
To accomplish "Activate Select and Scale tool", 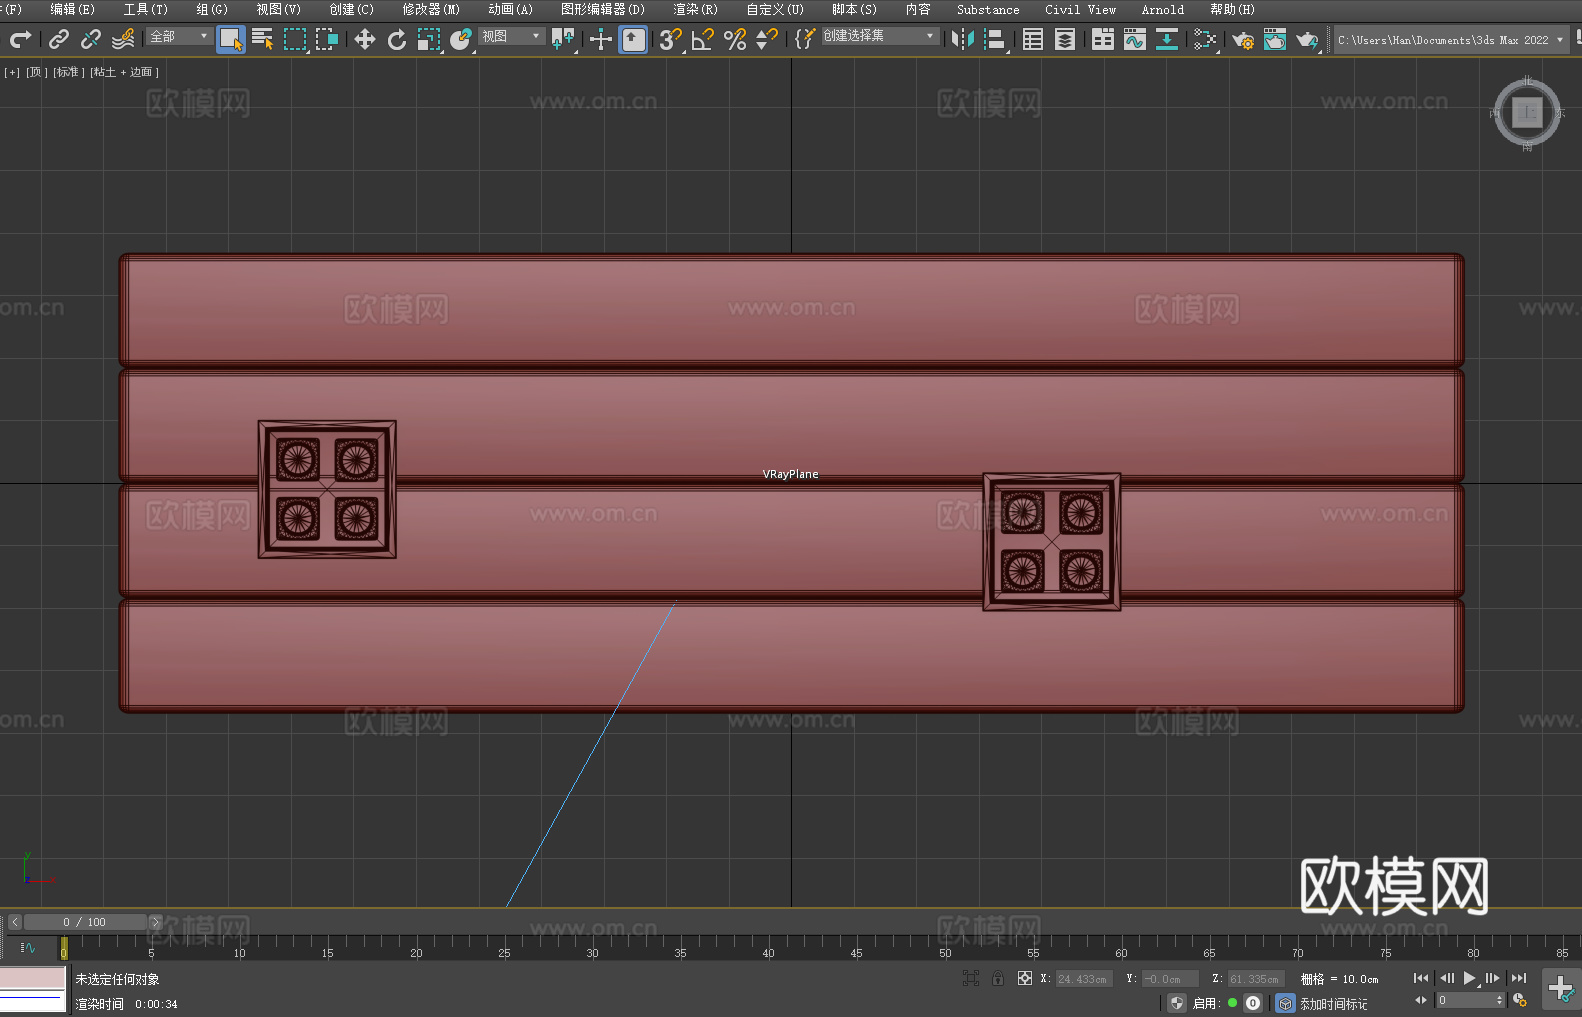I will click(x=429, y=39).
